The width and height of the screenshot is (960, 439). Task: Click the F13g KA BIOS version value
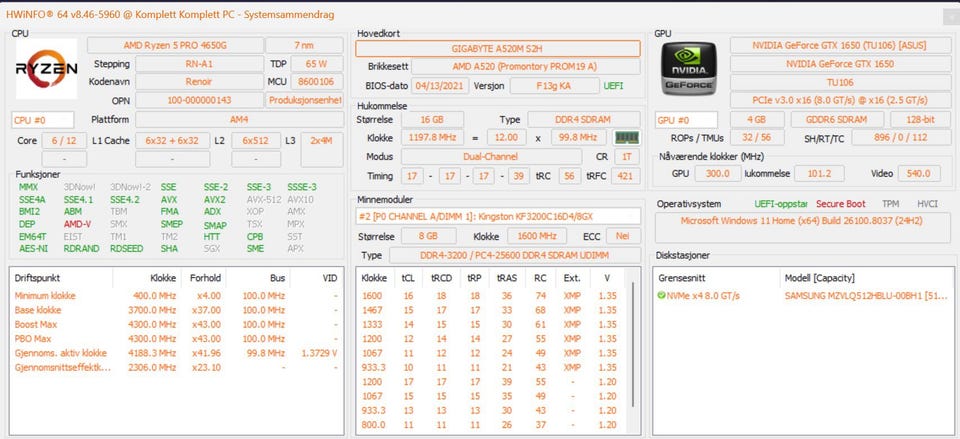pos(554,86)
